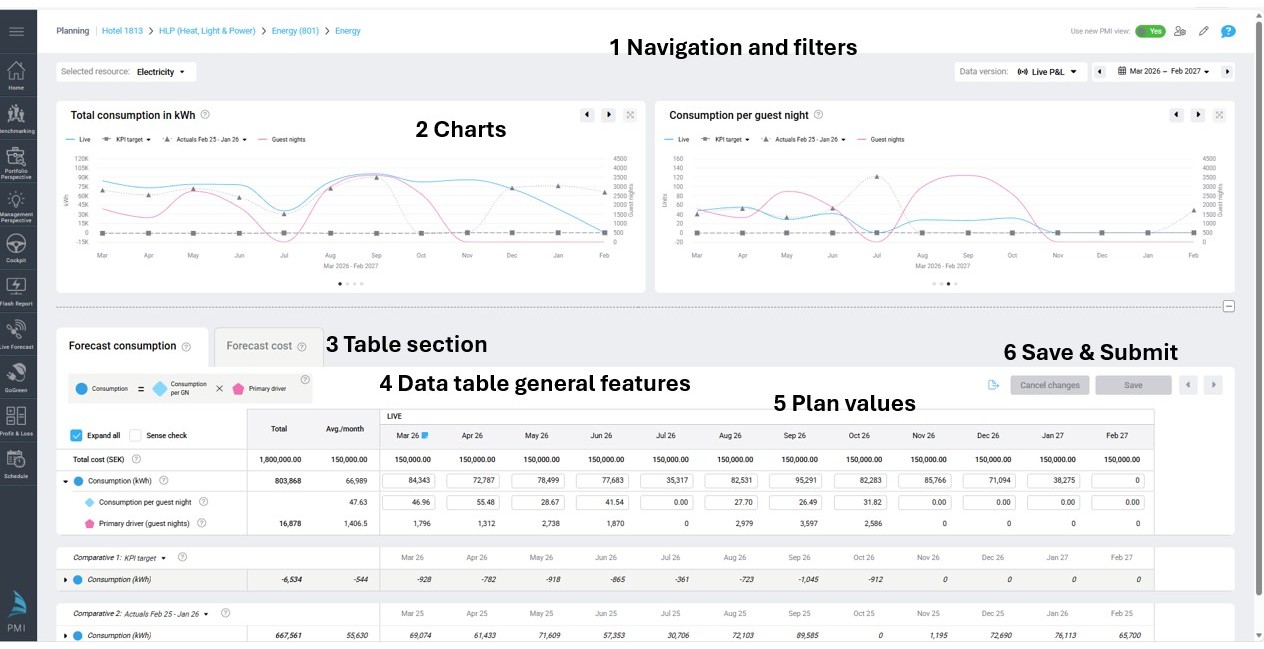Open Benchmarking from the sidebar
This screenshot has height=649, width=1264.
[x=17, y=118]
